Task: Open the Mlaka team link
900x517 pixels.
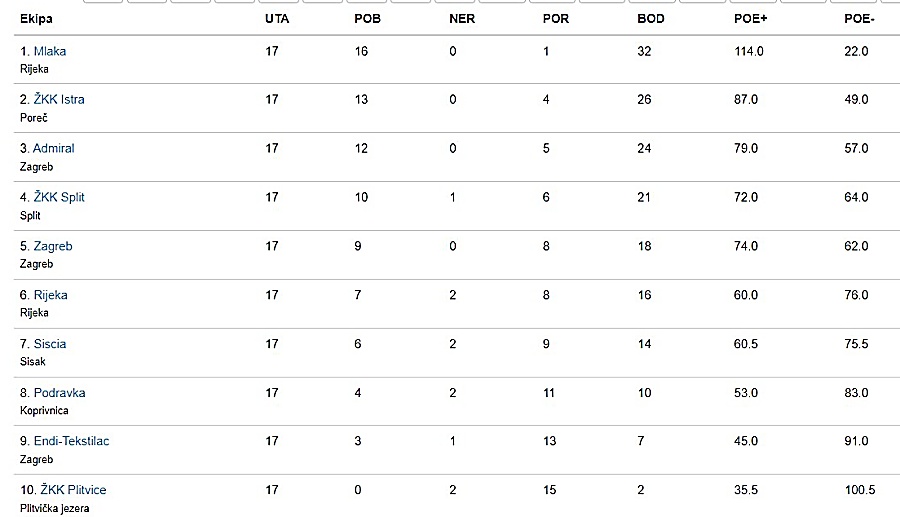Action: pos(49,51)
